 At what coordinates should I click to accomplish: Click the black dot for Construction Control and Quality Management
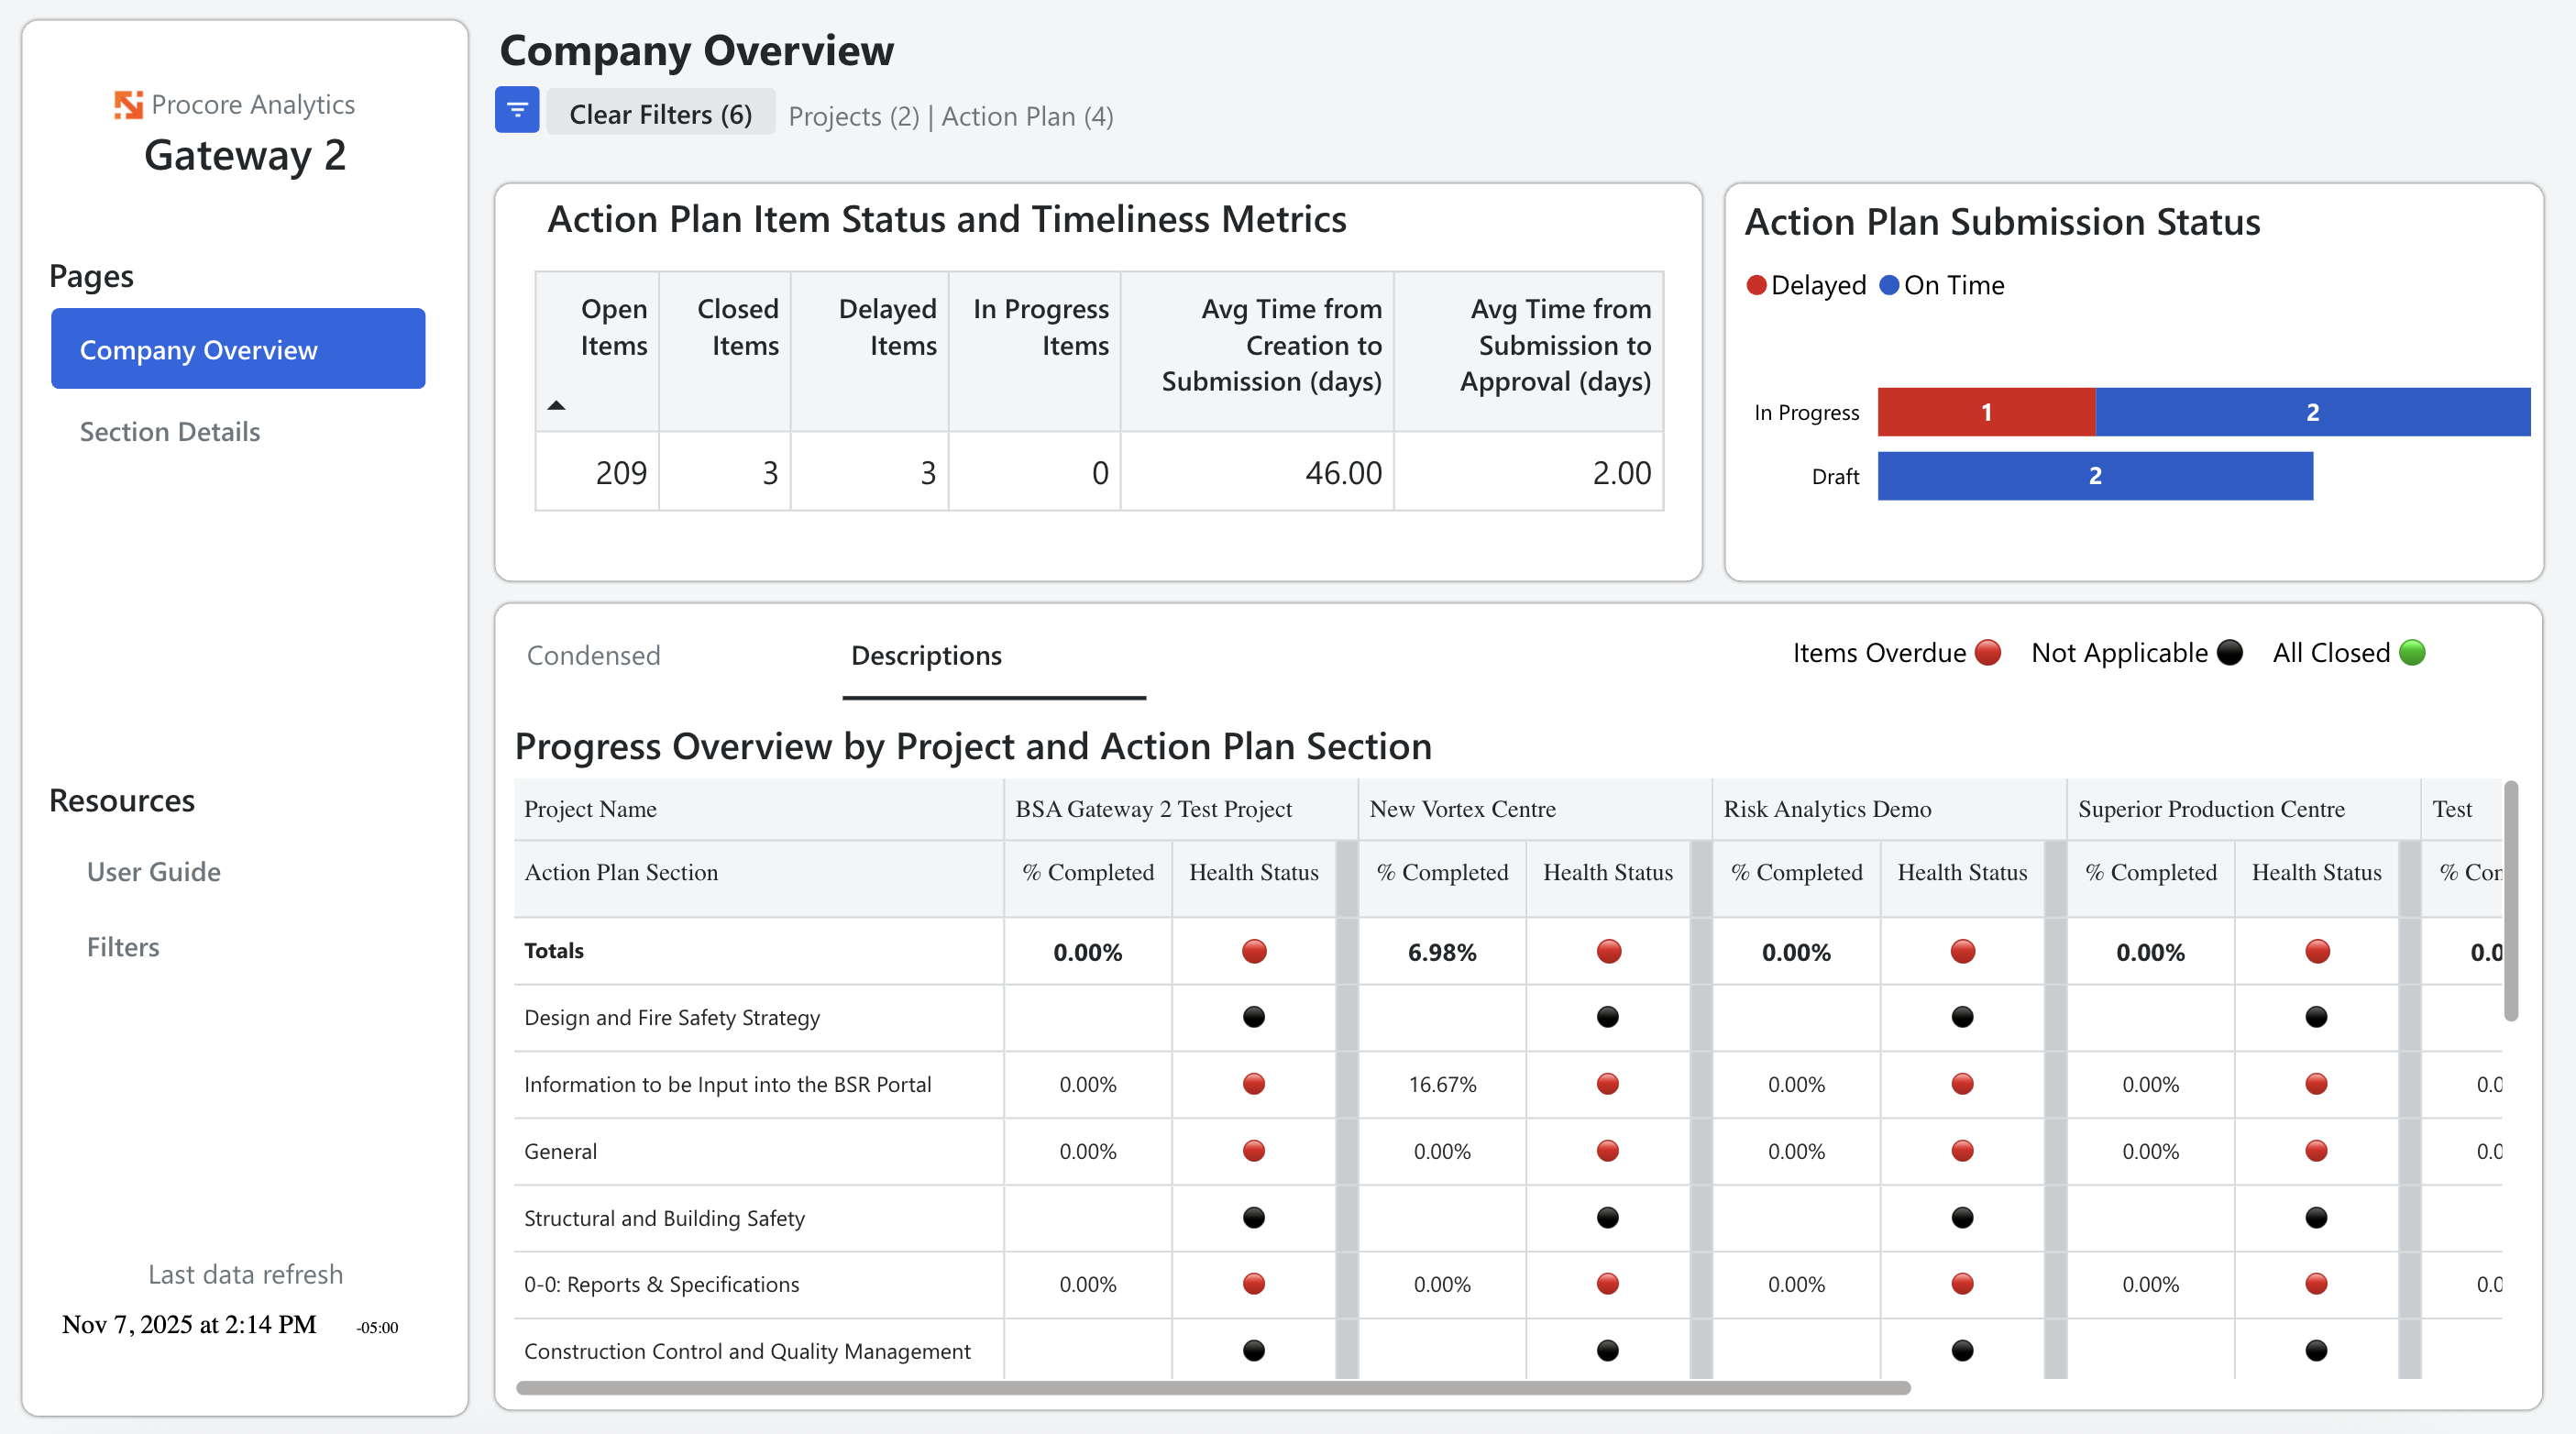[1253, 1350]
